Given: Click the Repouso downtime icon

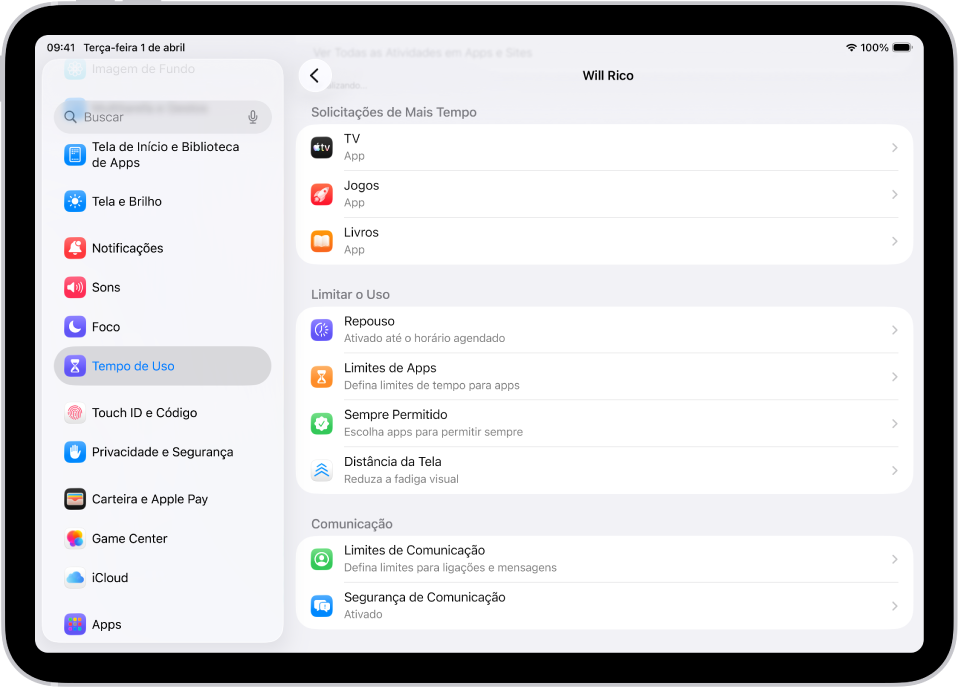Looking at the screenshot, I should click(x=321, y=330).
